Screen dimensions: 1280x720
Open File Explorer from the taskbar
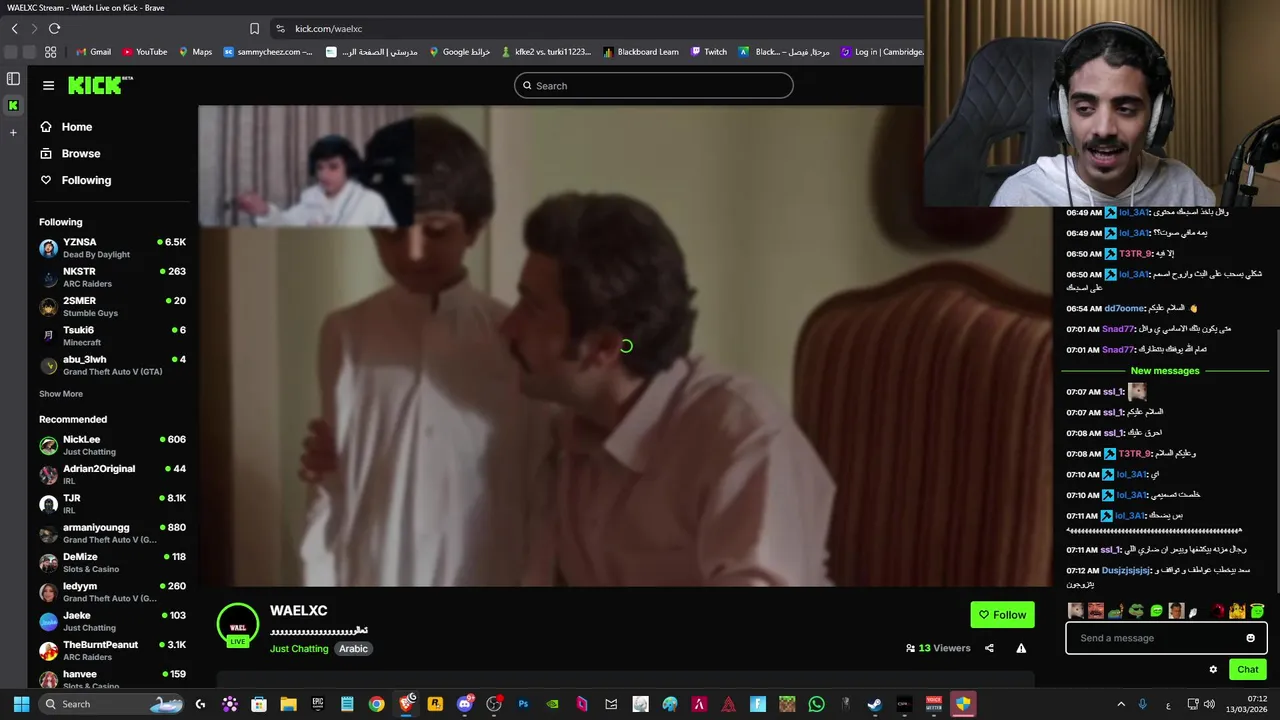point(288,704)
